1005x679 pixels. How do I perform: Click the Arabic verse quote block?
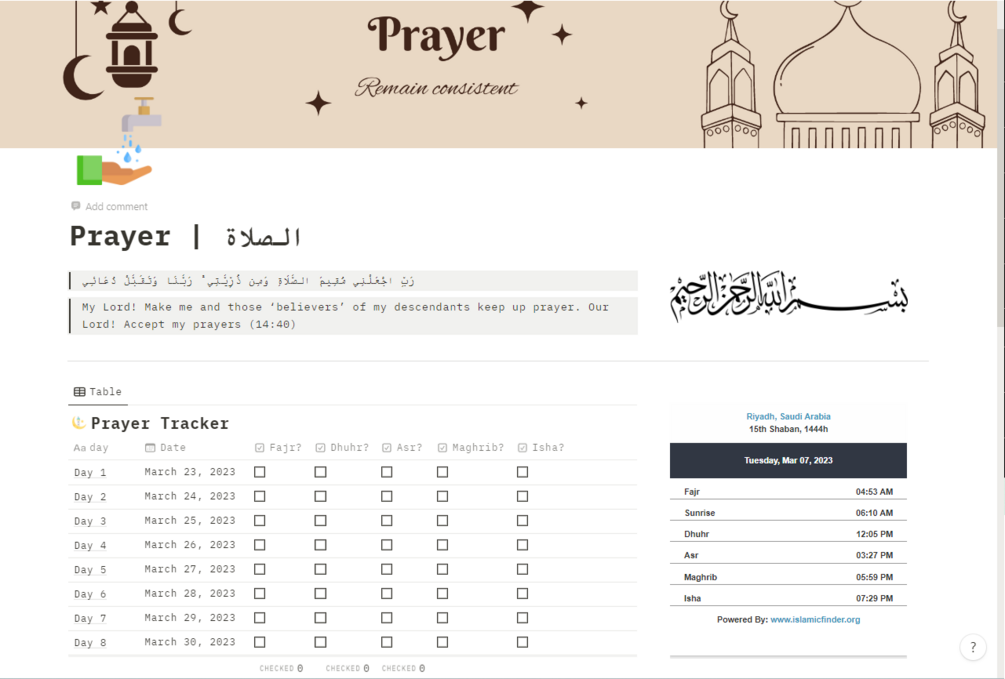pyautogui.click(x=353, y=281)
